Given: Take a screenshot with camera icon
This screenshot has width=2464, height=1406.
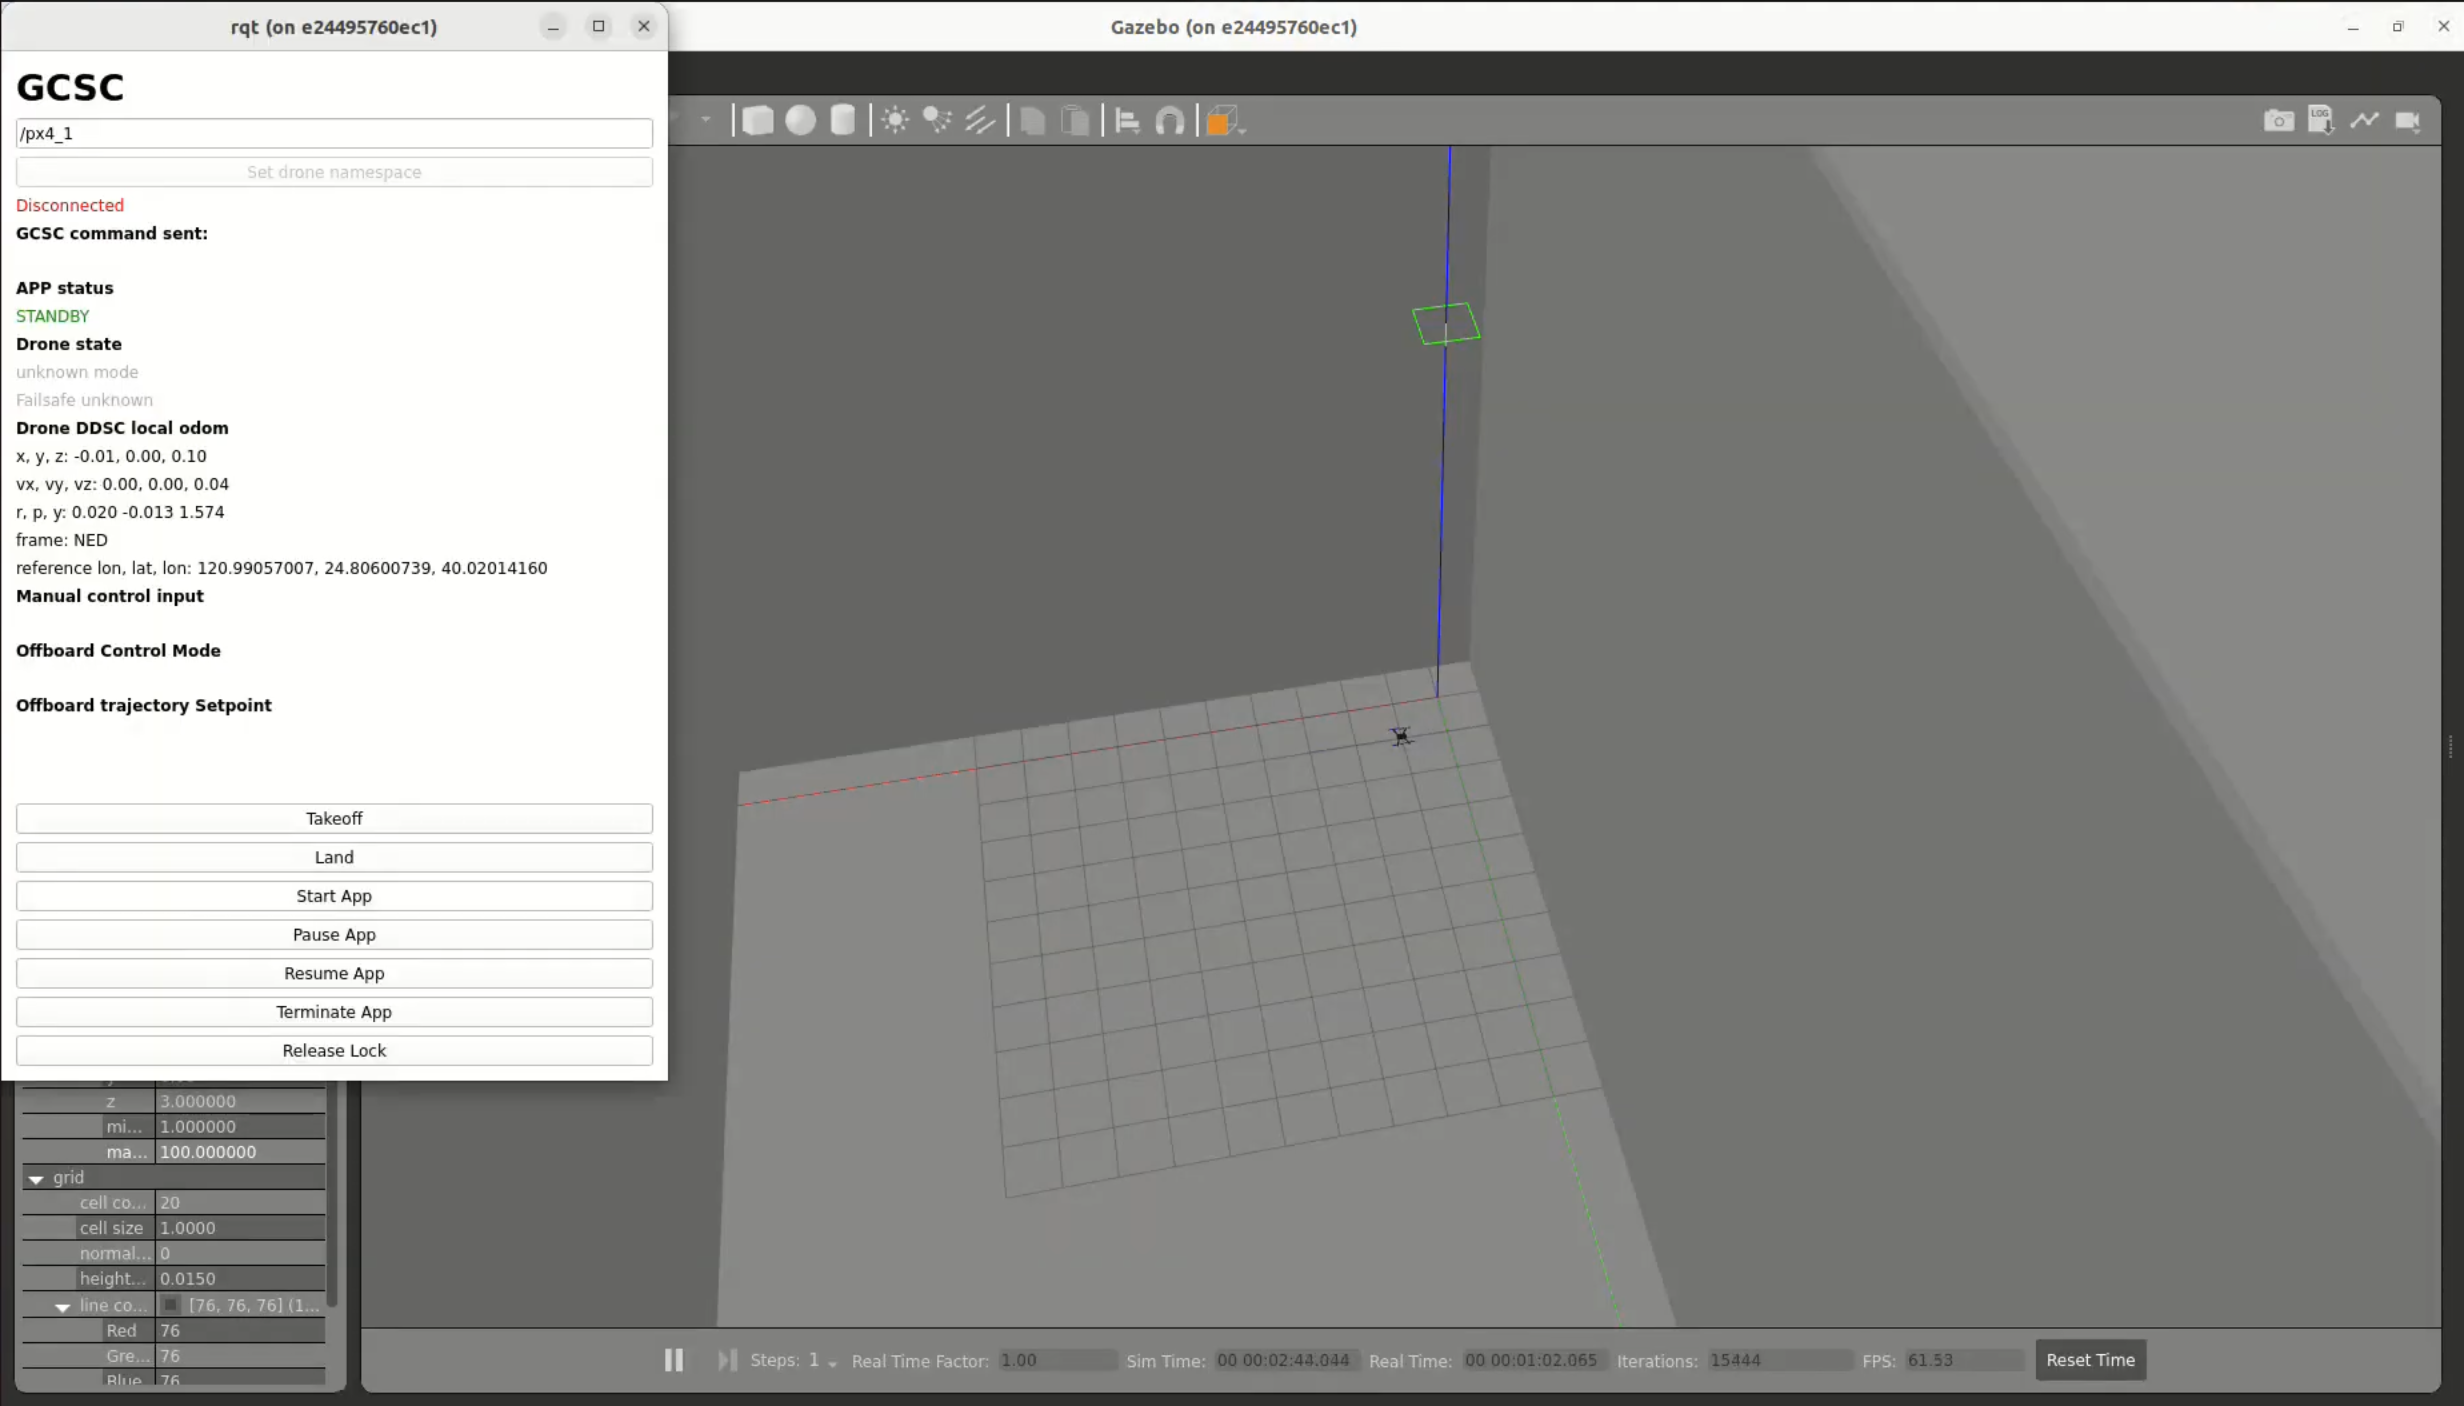Looking at the screenshot, I should [x=2278, y=121].
